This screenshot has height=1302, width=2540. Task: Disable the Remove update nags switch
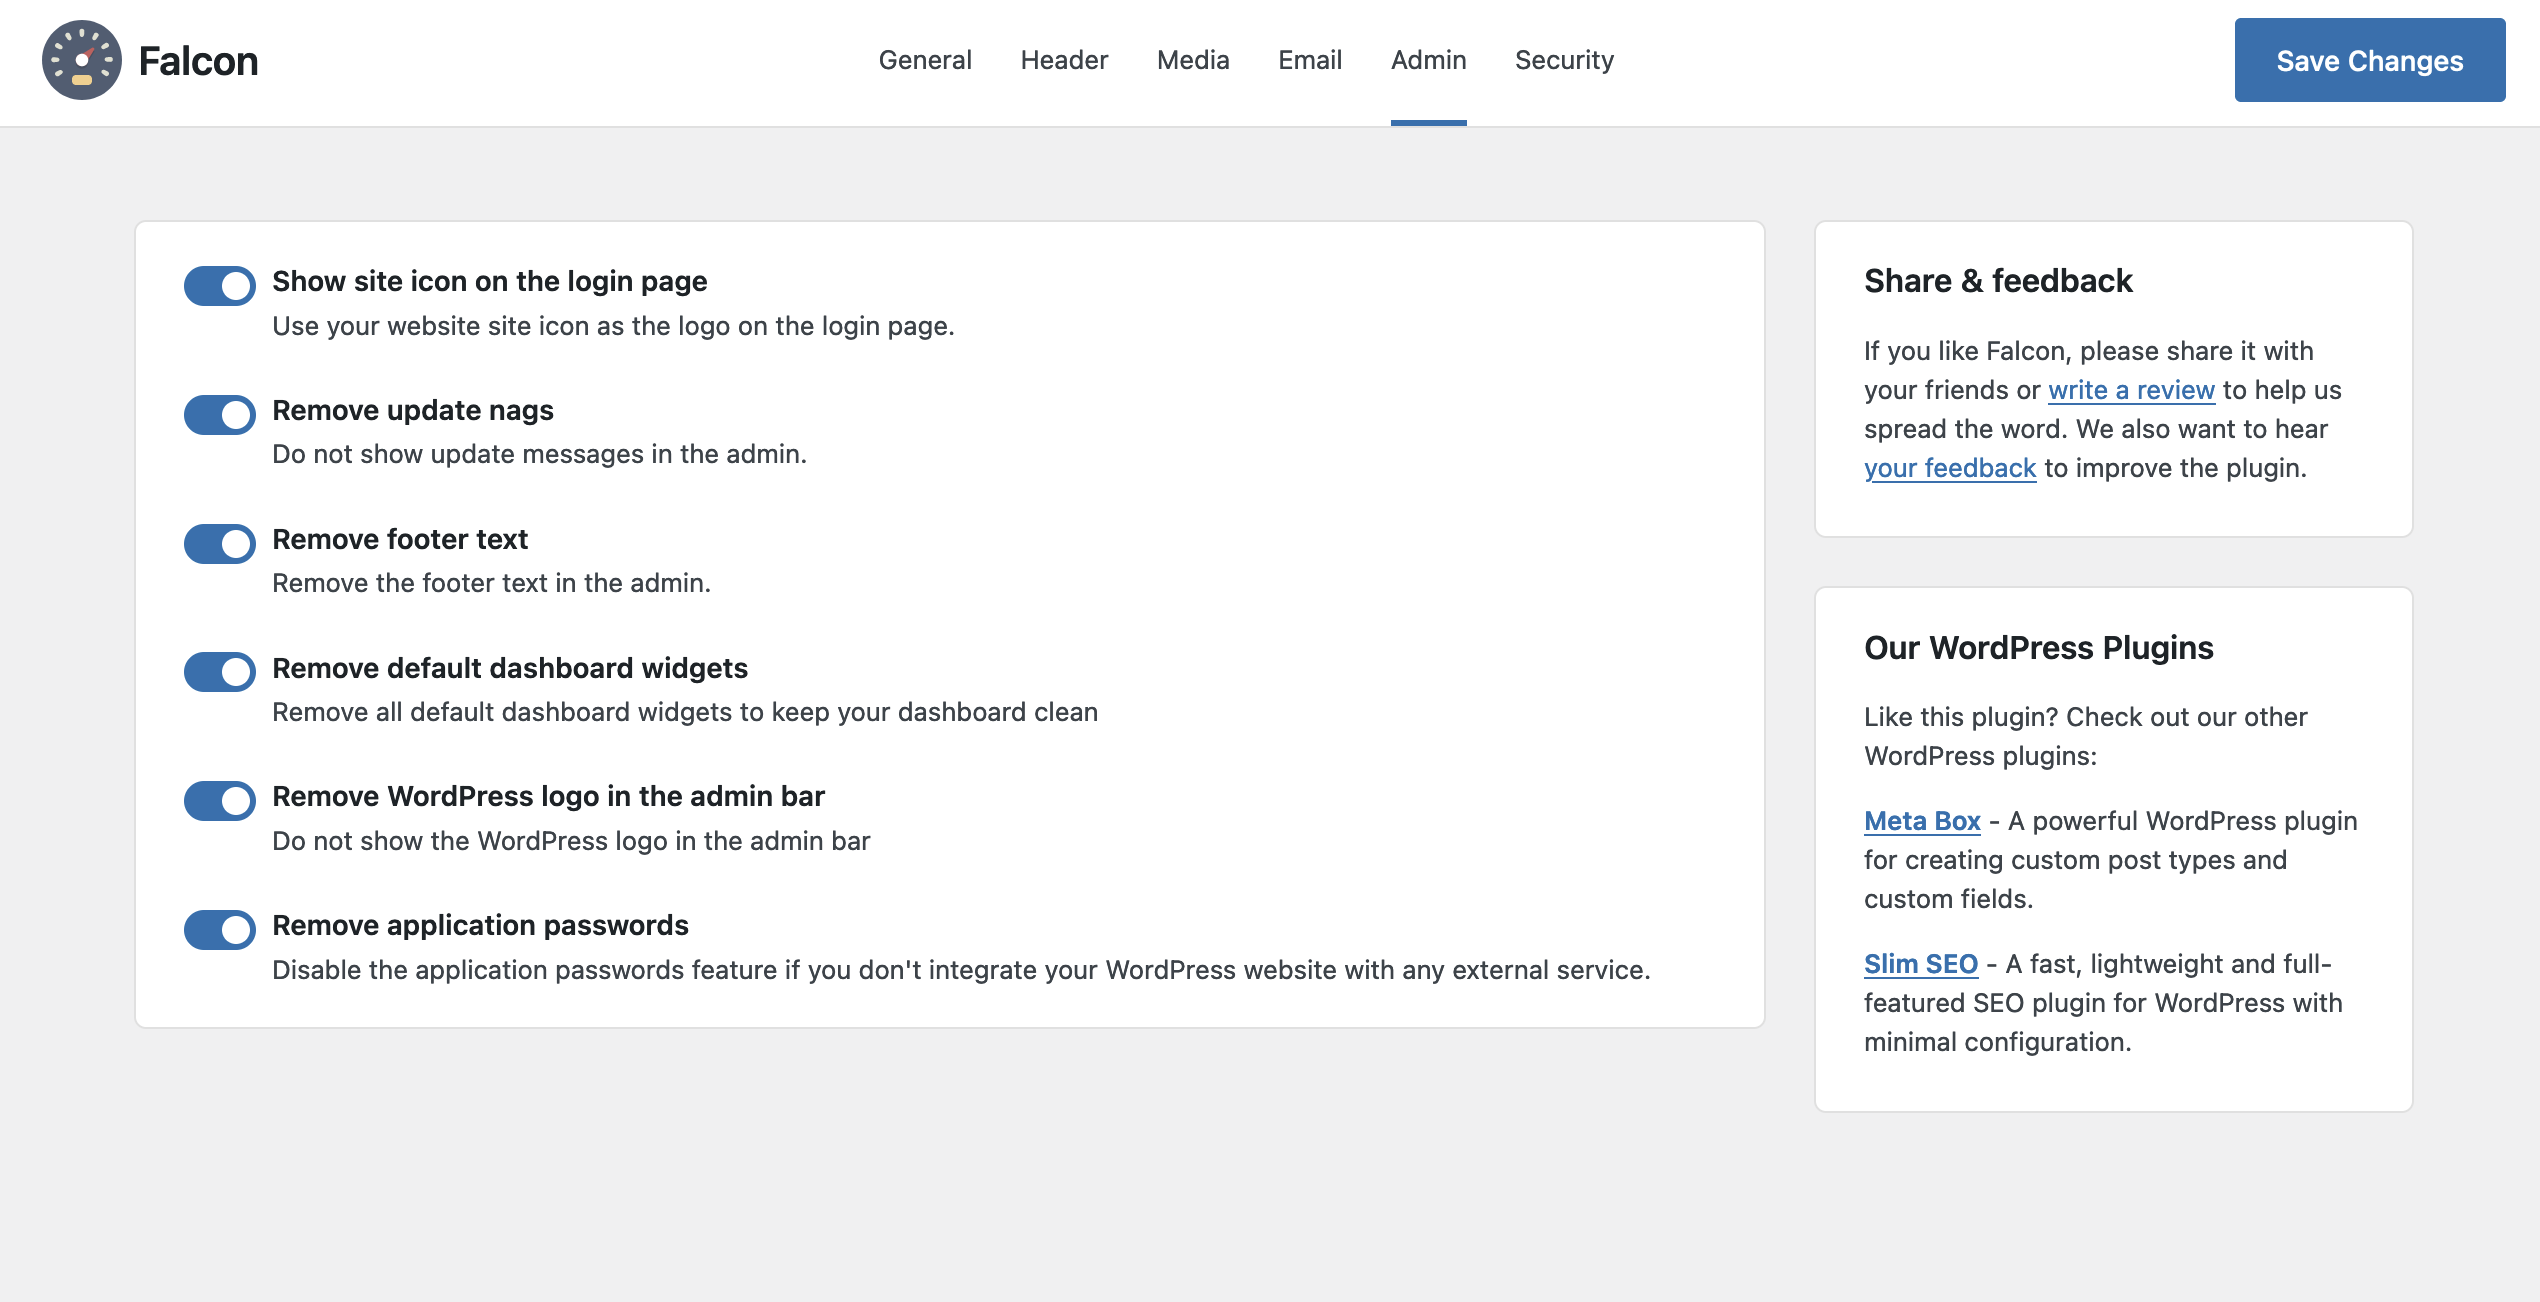point(219,414)
